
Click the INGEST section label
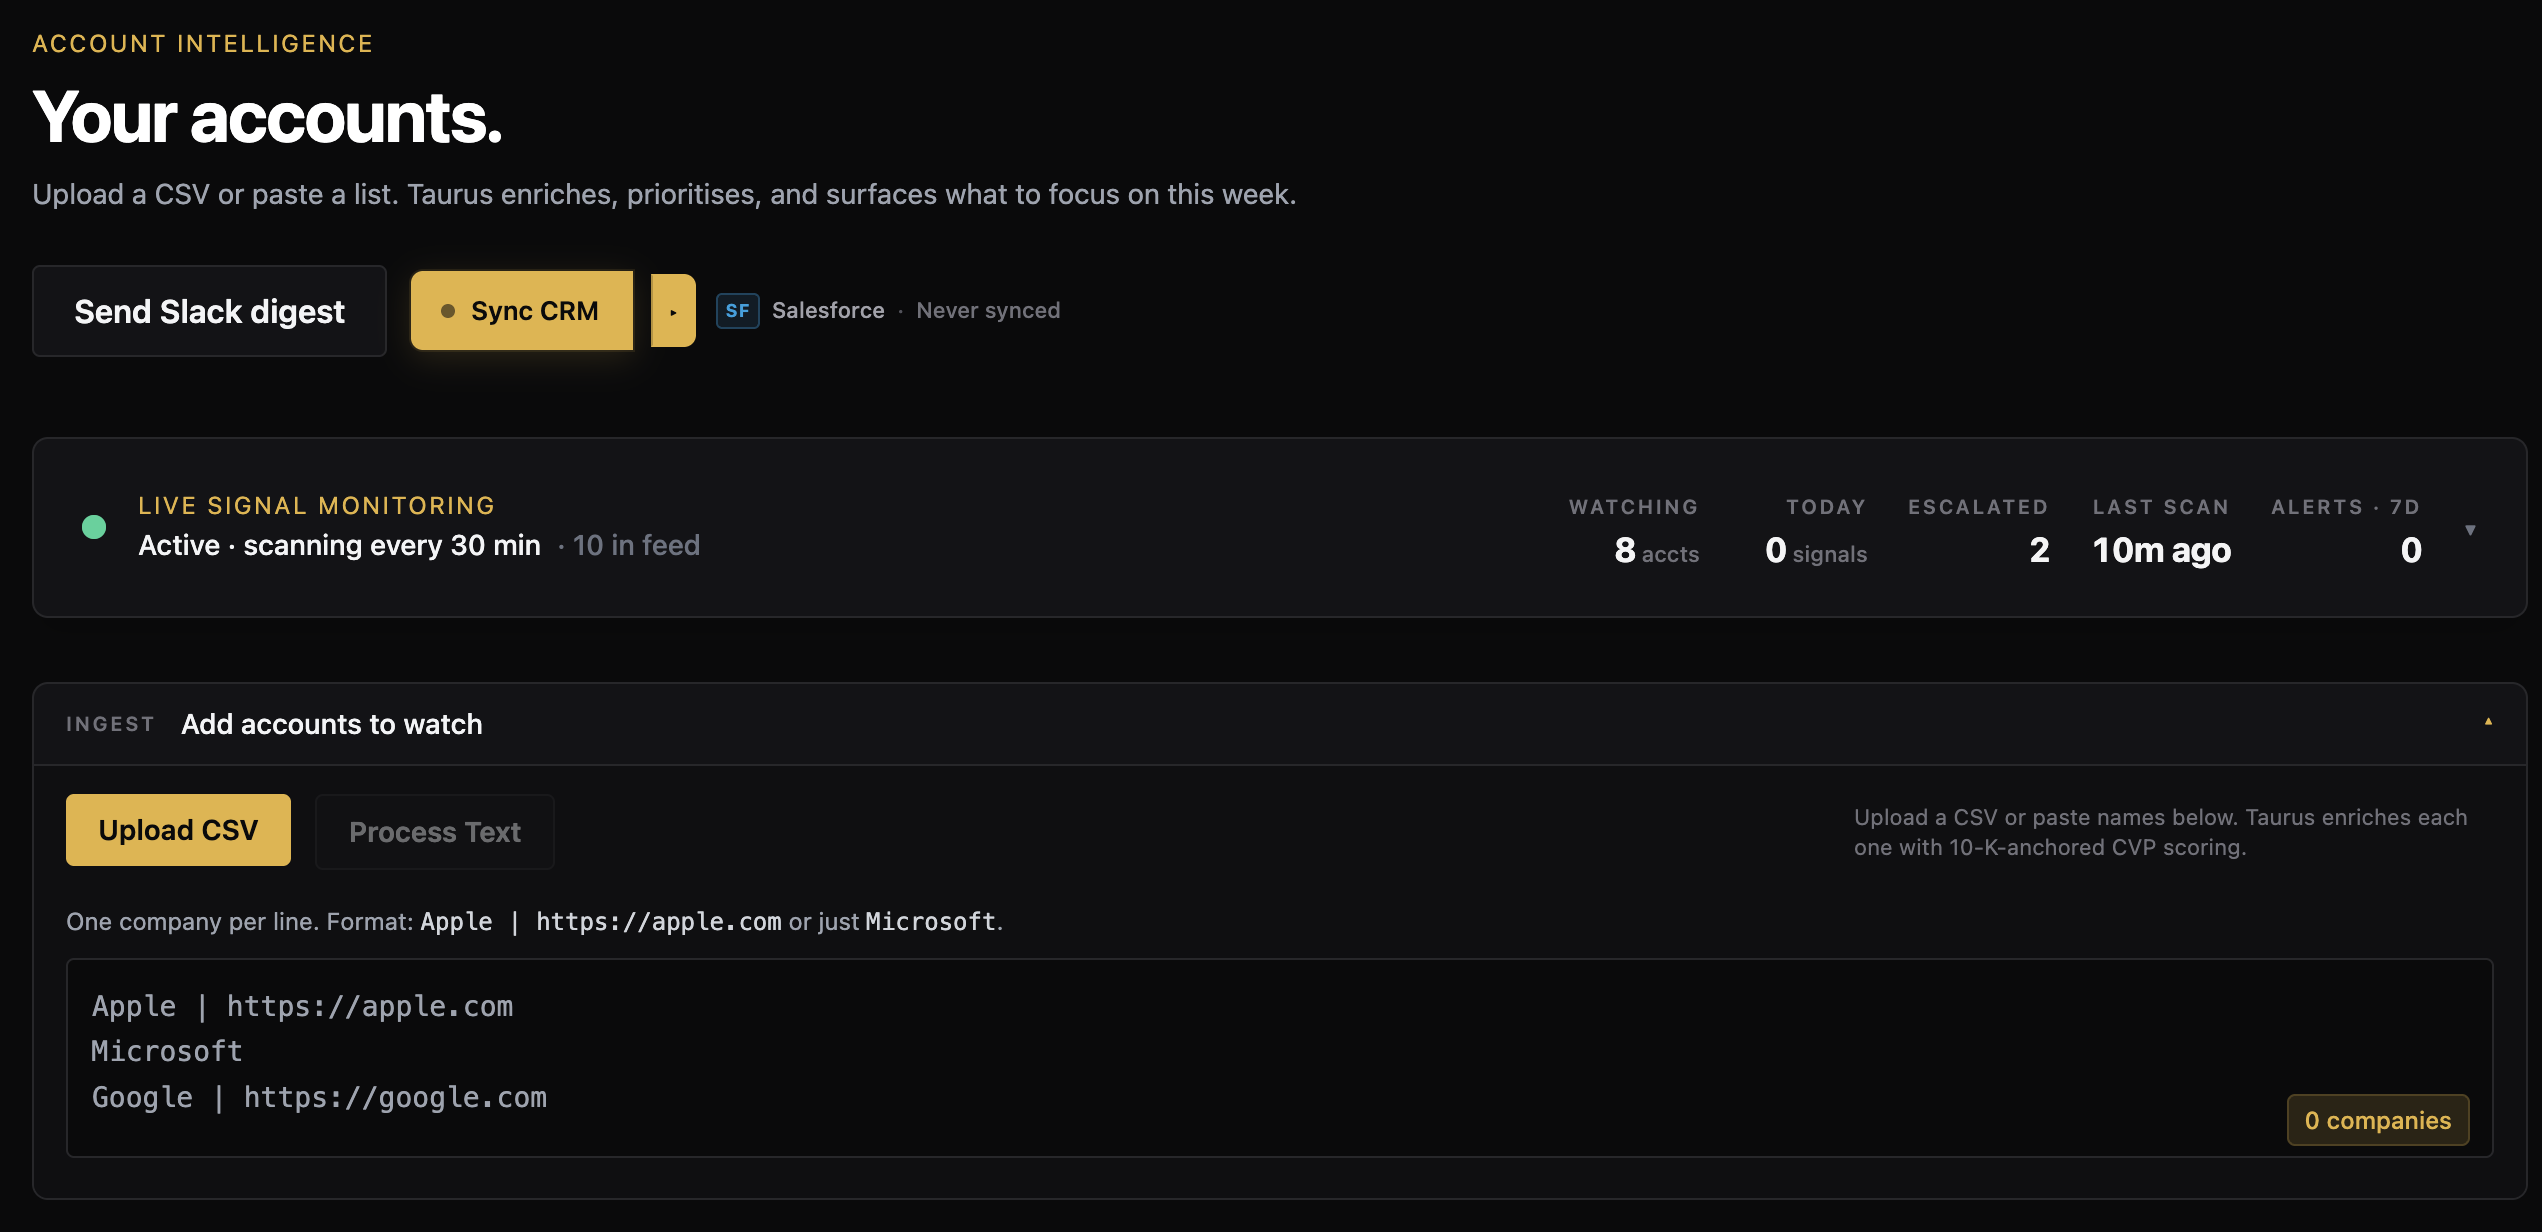(110, 724)
